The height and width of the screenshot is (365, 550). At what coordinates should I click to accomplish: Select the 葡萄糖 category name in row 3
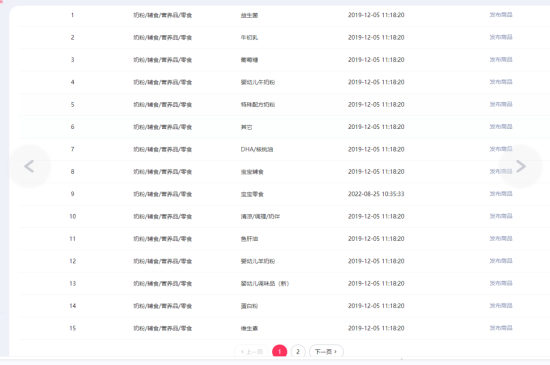(249, 60)
